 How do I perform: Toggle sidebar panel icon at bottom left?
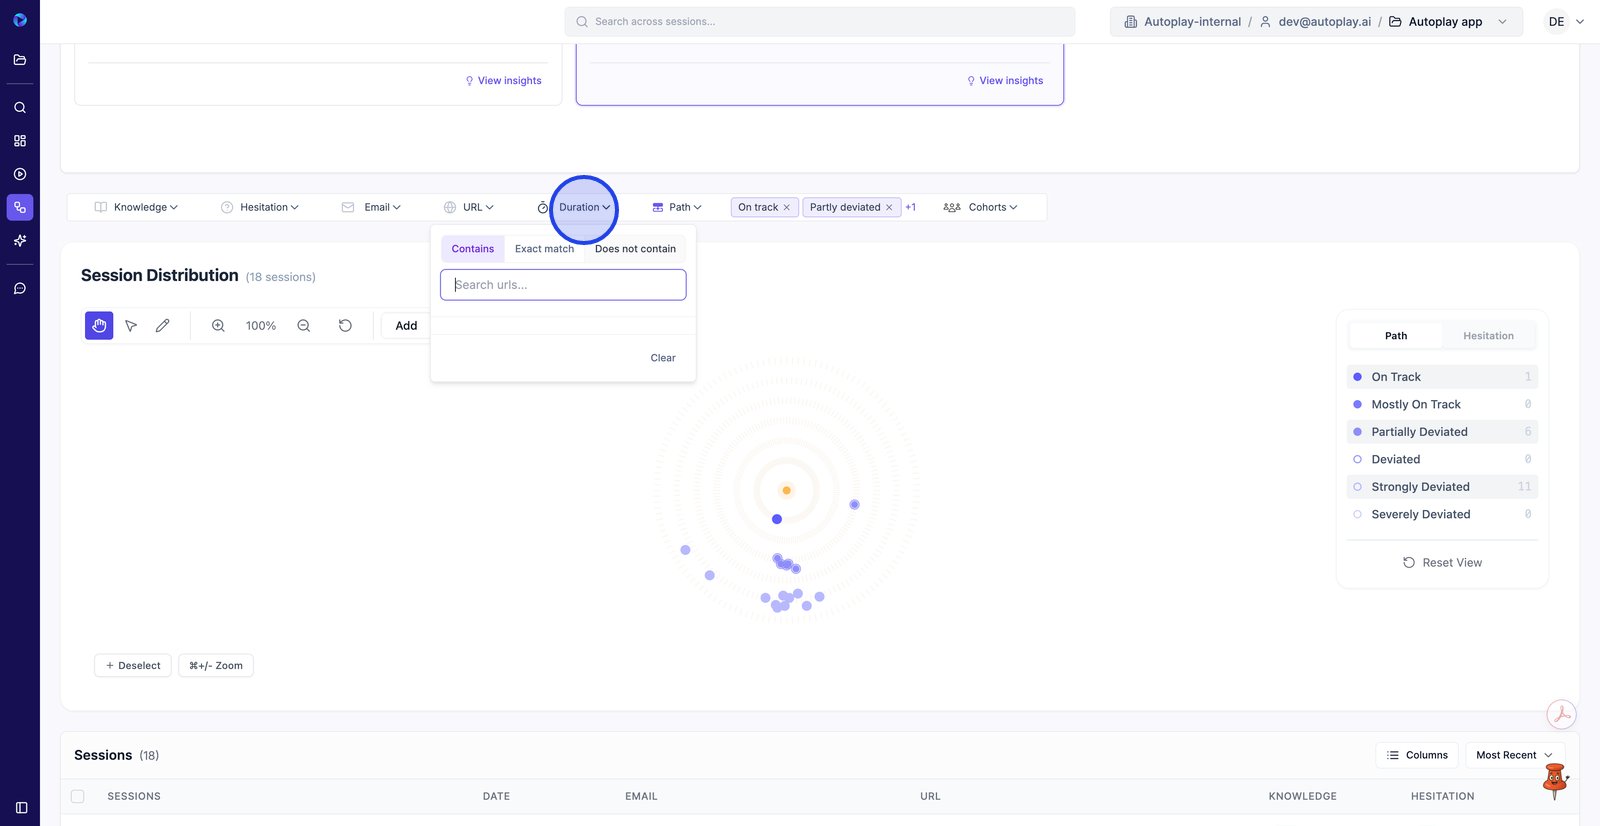(21, 807)
